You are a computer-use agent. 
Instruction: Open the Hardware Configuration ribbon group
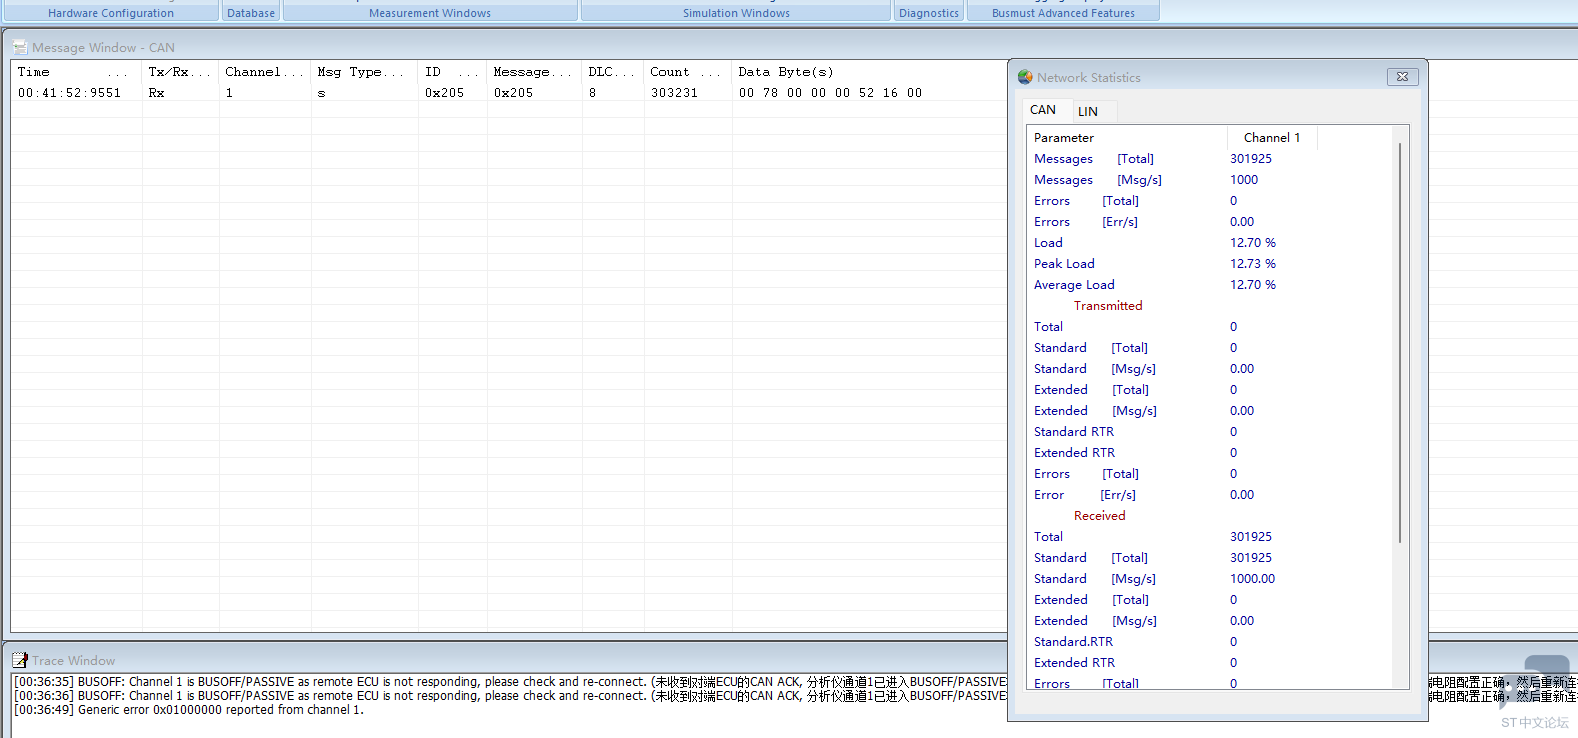click(x=111, y=13)
